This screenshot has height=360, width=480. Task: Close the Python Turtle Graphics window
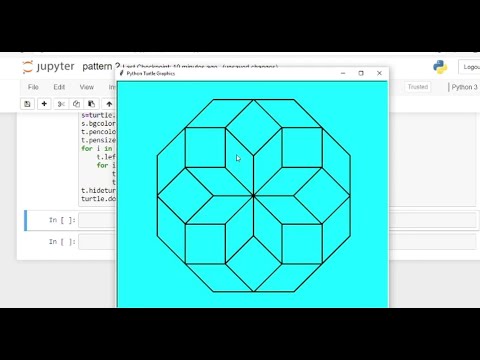pos(379,73)
